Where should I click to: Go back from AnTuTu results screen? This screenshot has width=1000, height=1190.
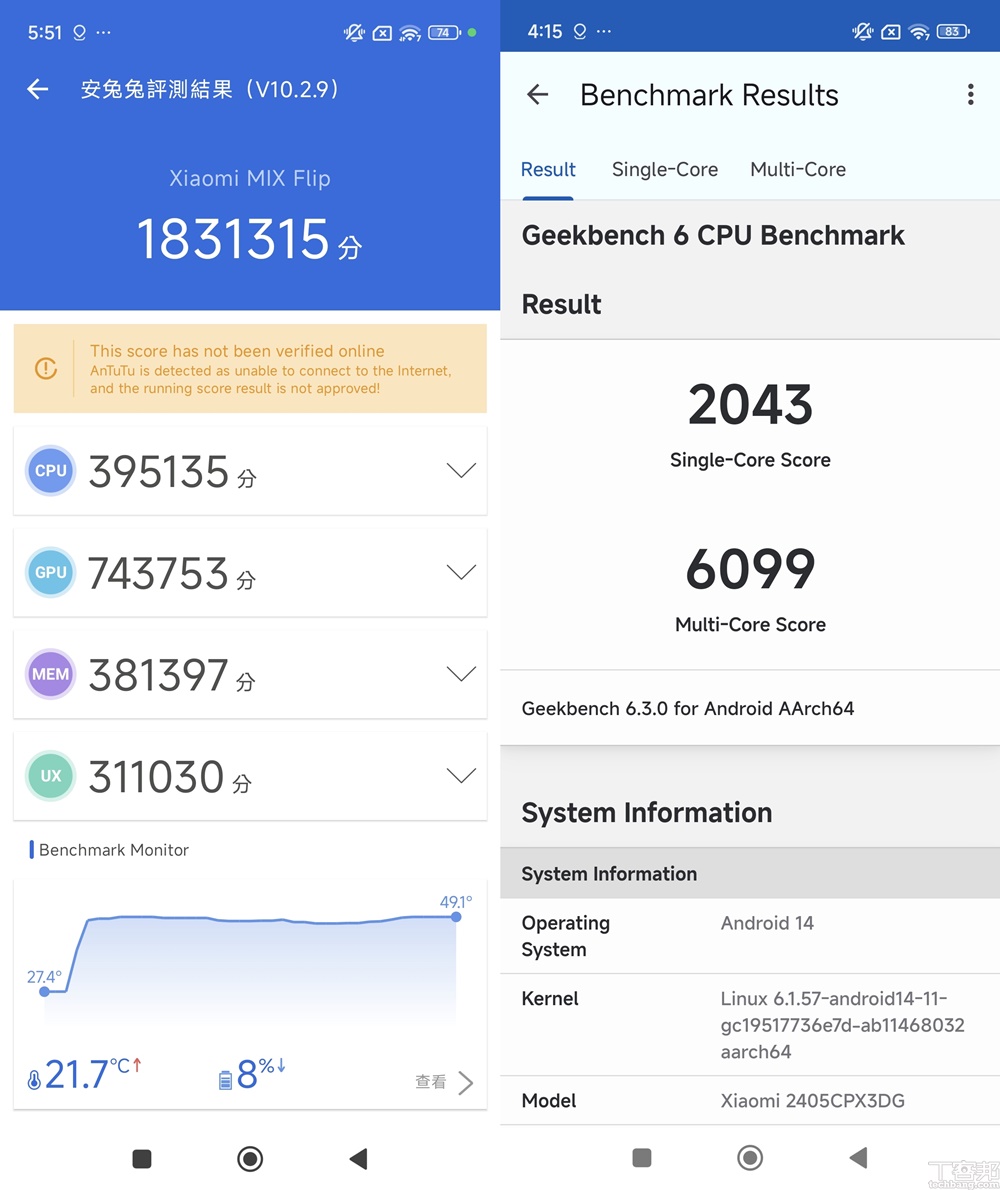[x=37, y=90]
